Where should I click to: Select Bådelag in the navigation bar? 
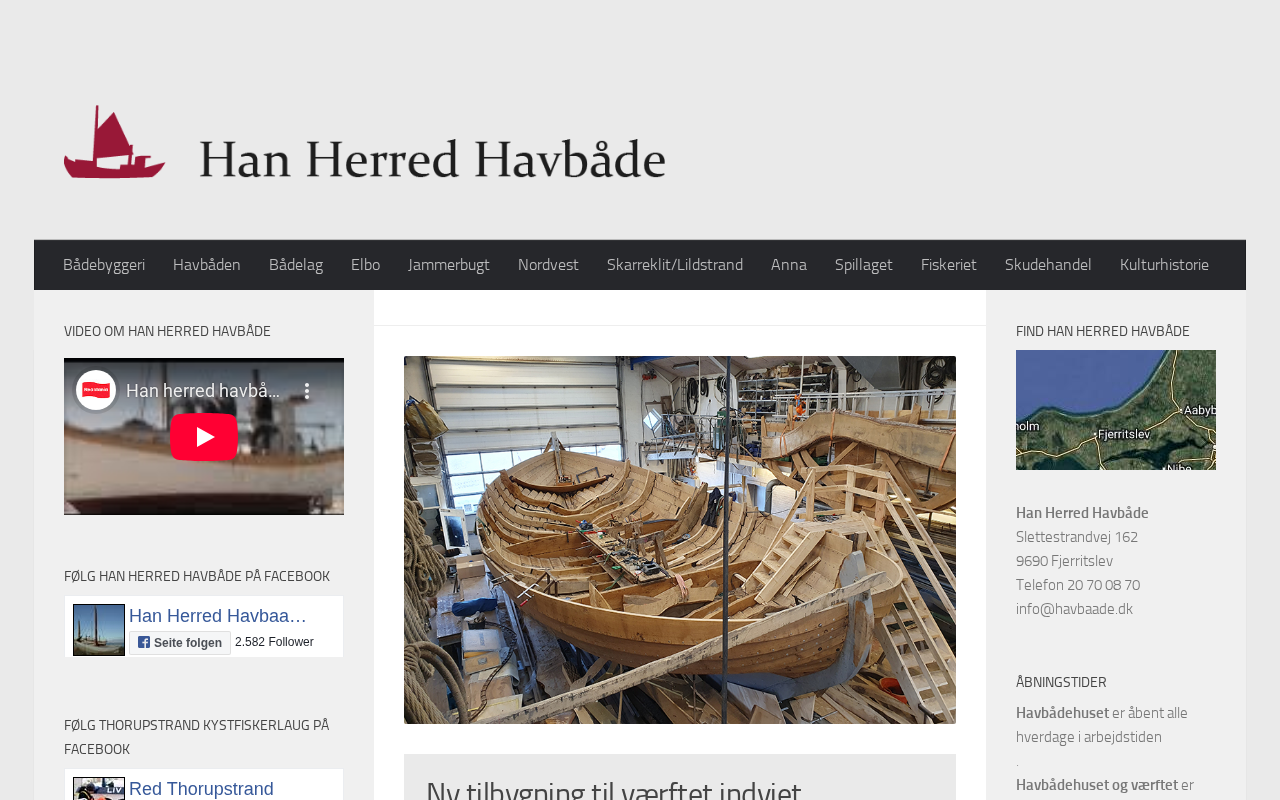(x=296, y=265)
